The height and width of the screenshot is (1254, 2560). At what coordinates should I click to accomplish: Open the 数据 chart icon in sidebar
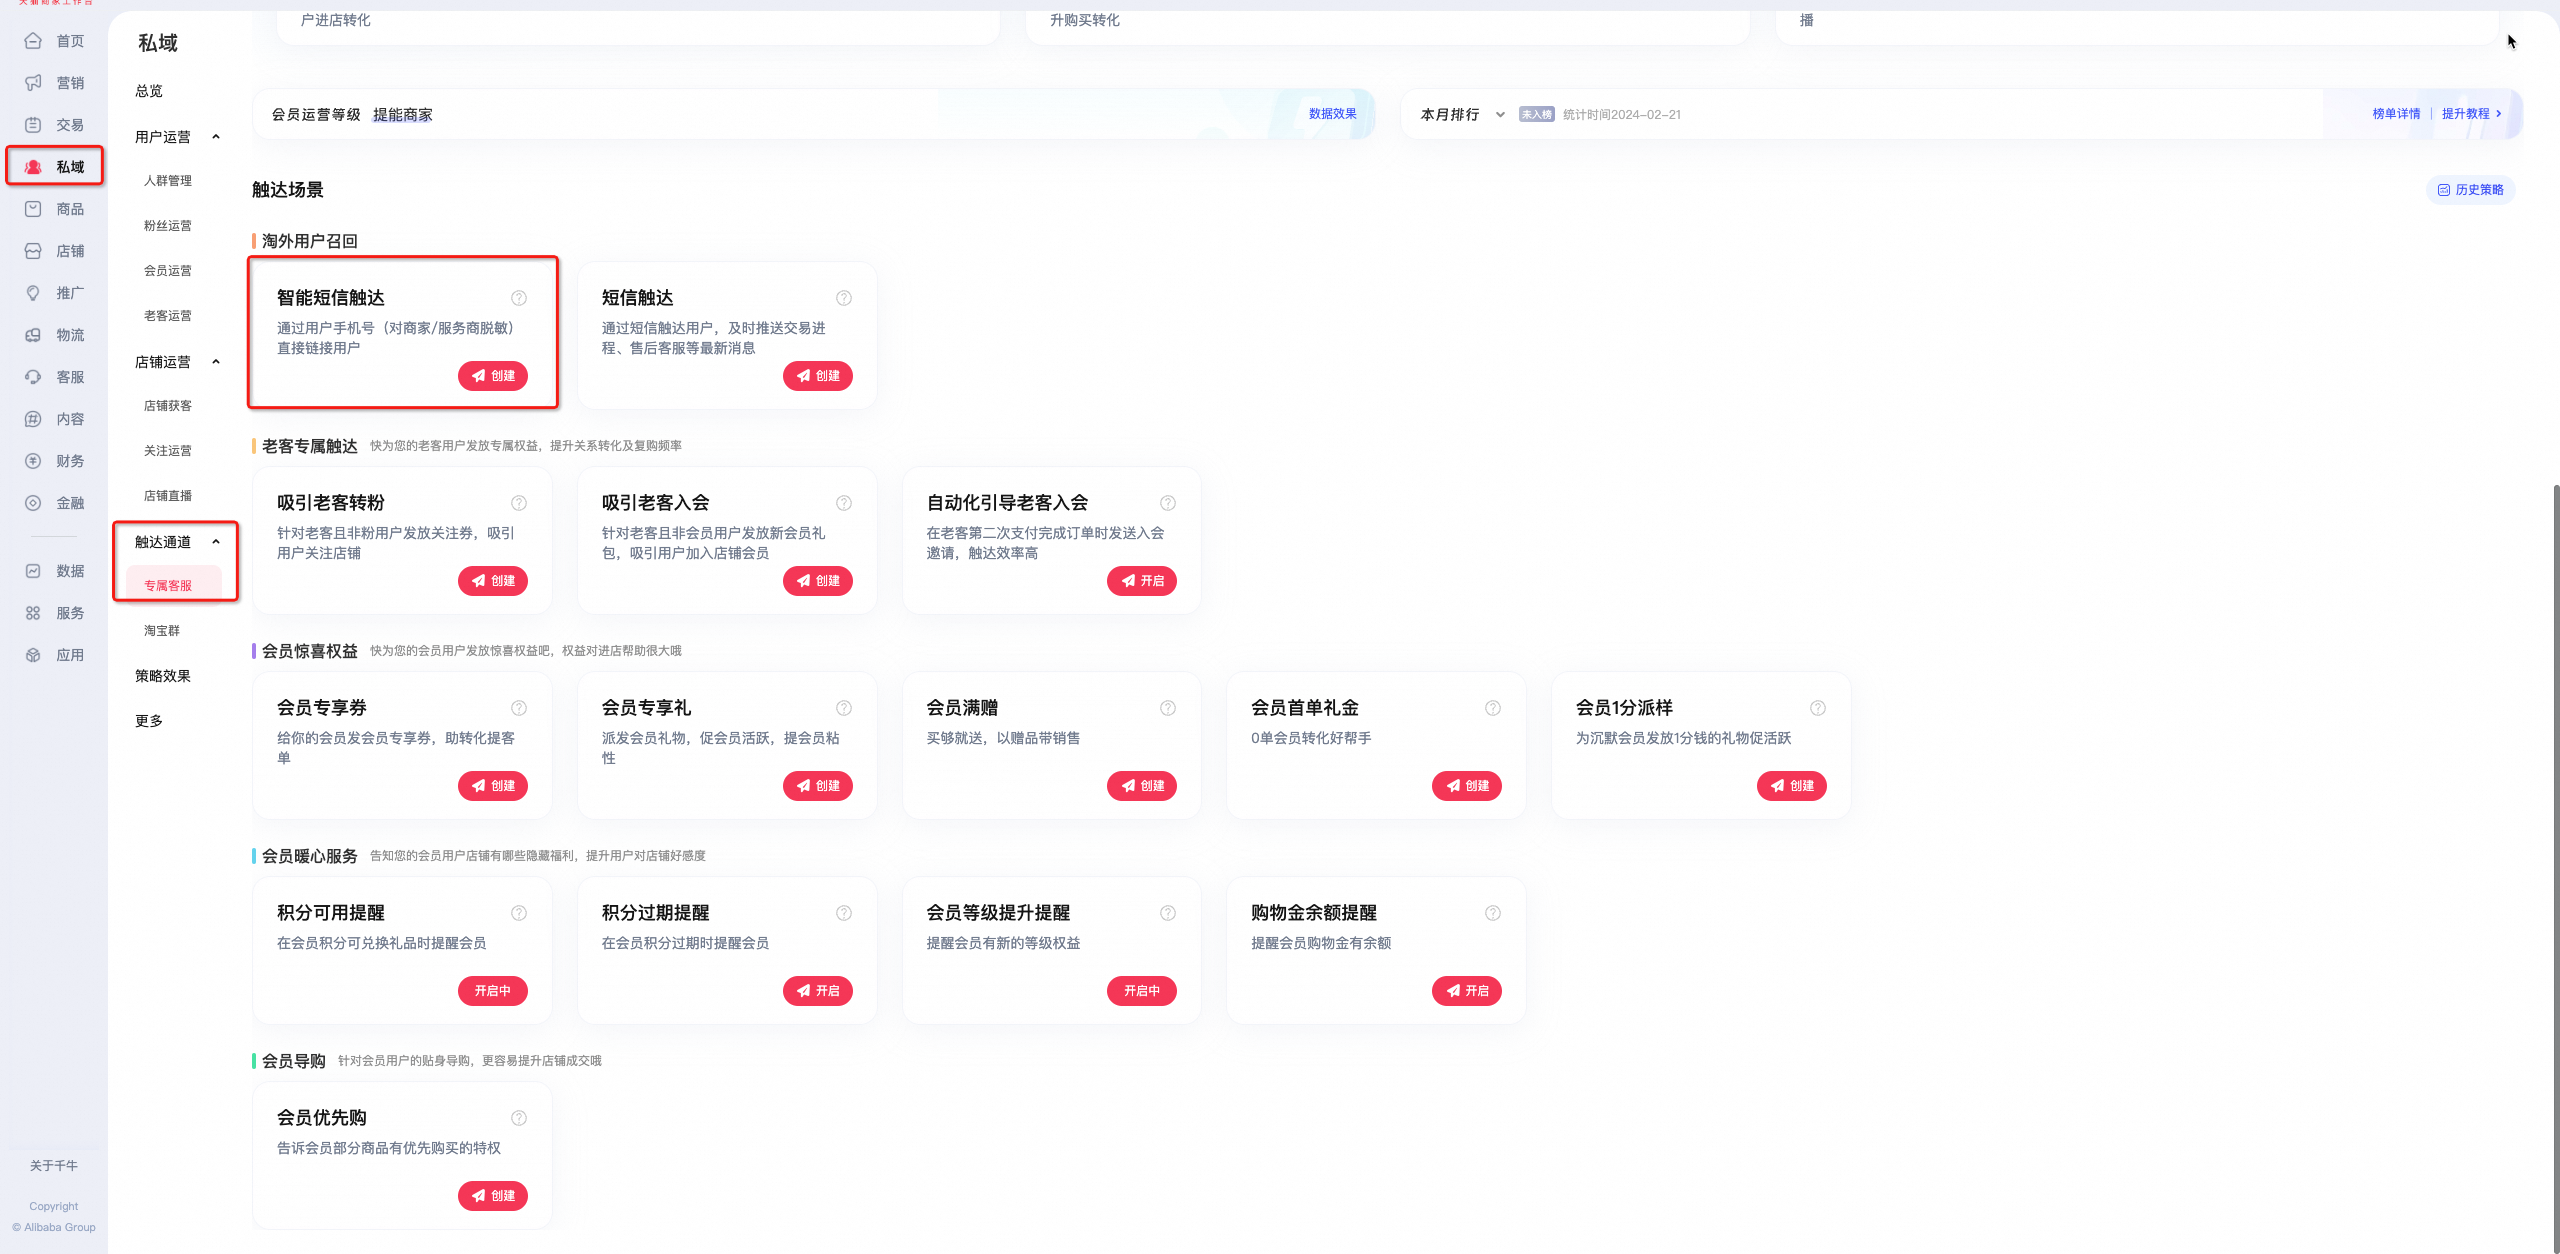tap(33, 571)
